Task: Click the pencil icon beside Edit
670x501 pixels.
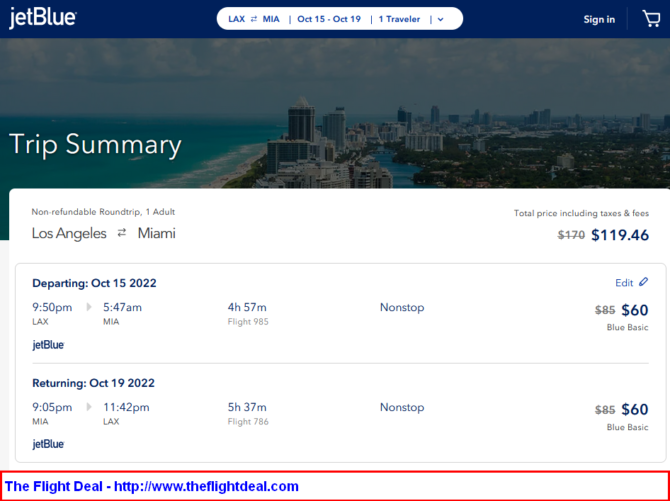Action: pos(643,283)
